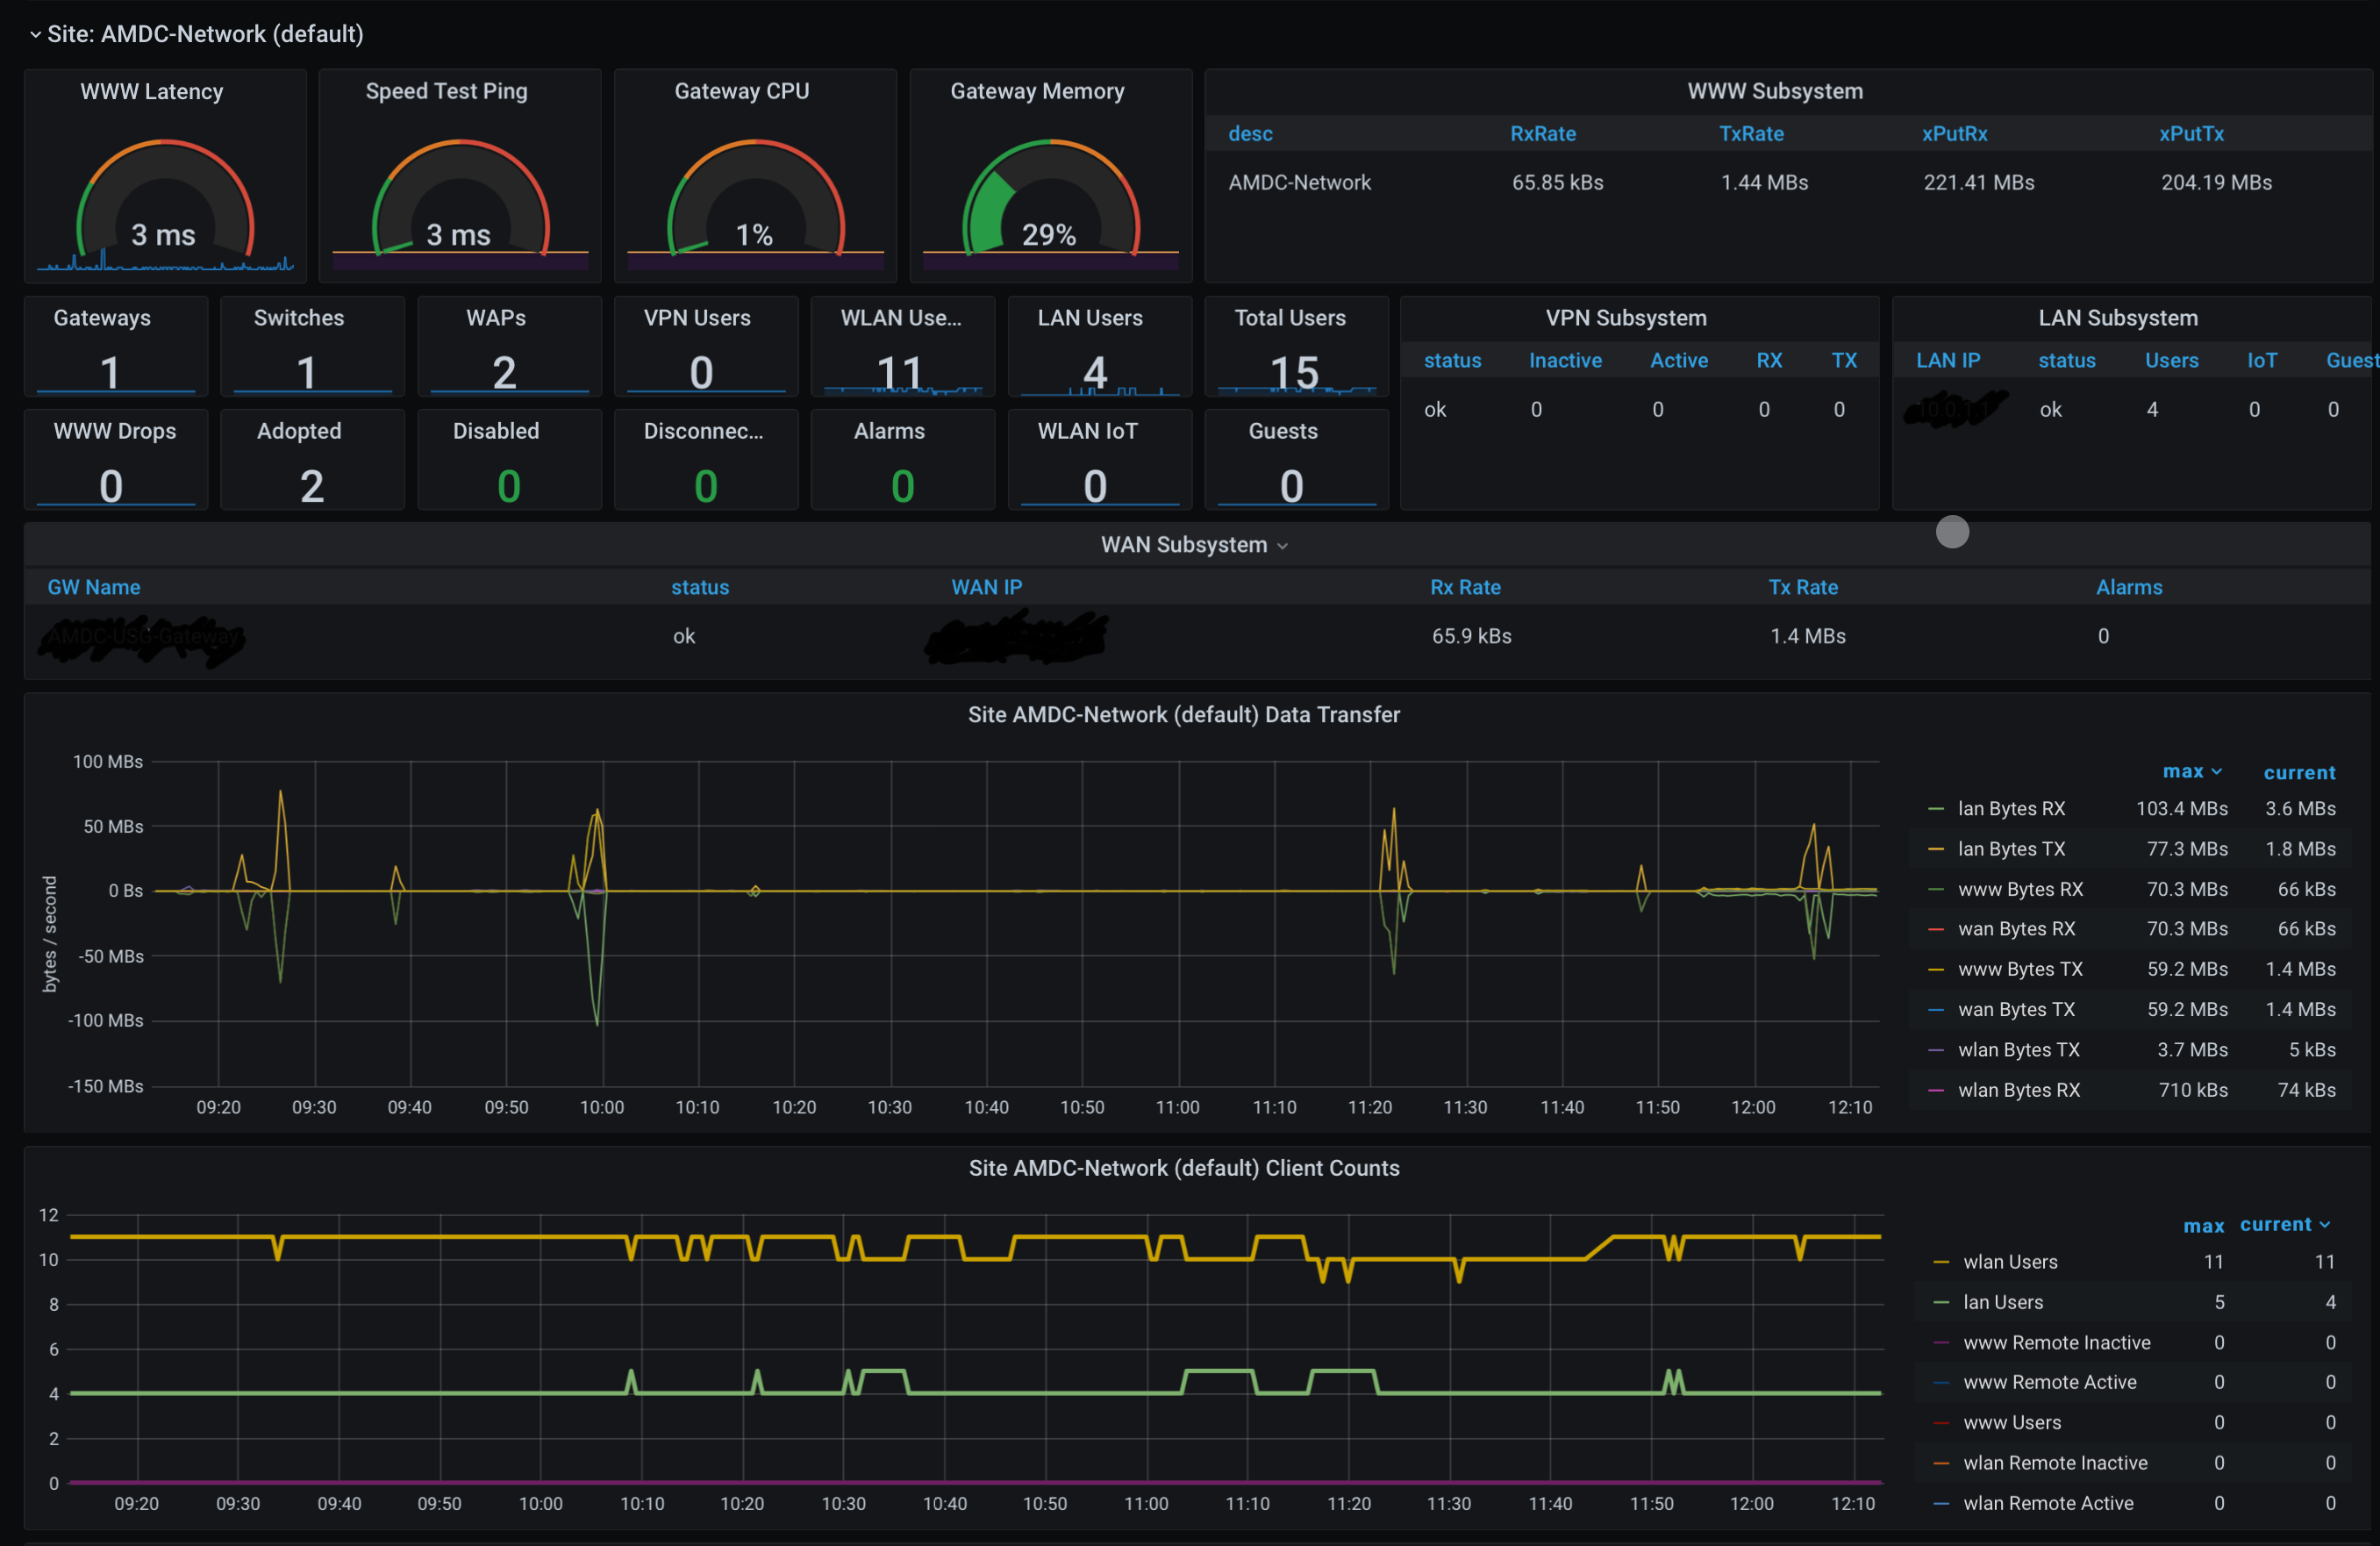Click the Gateways stat panel
The image size is (2380, 1546).
tap(116, 346)
